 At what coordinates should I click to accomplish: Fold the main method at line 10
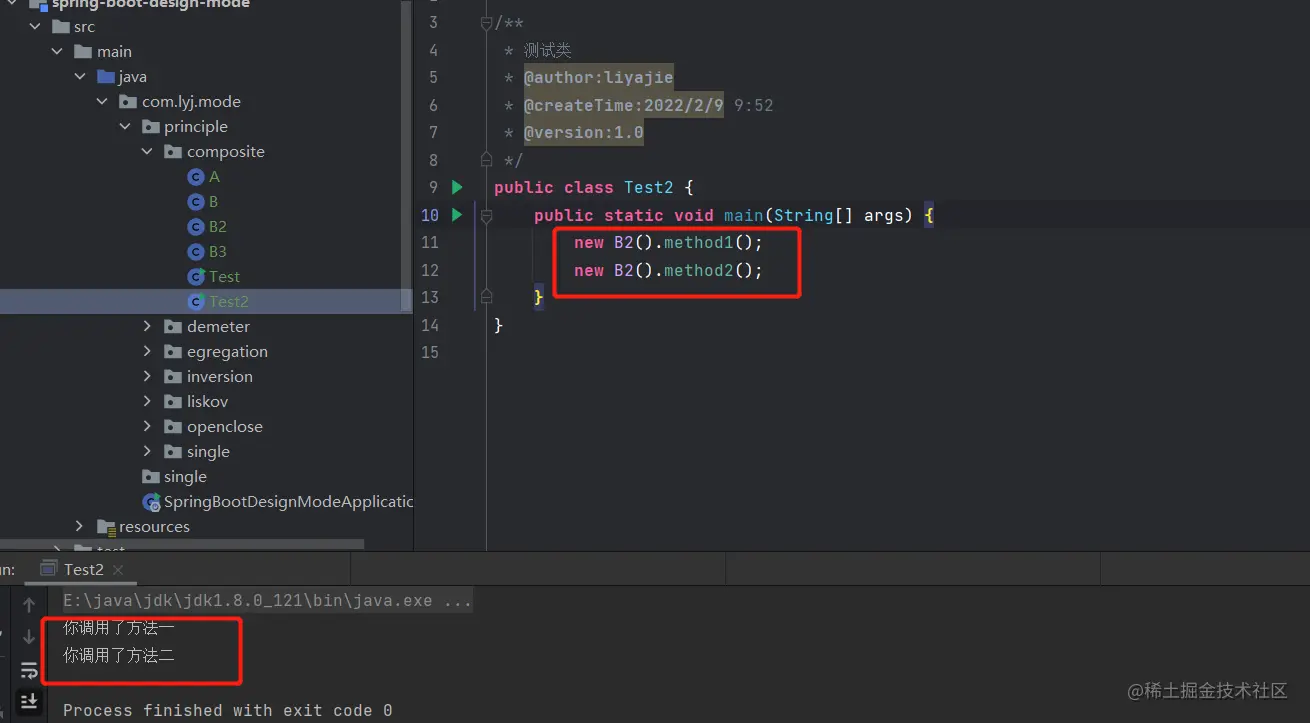[486, 215]
